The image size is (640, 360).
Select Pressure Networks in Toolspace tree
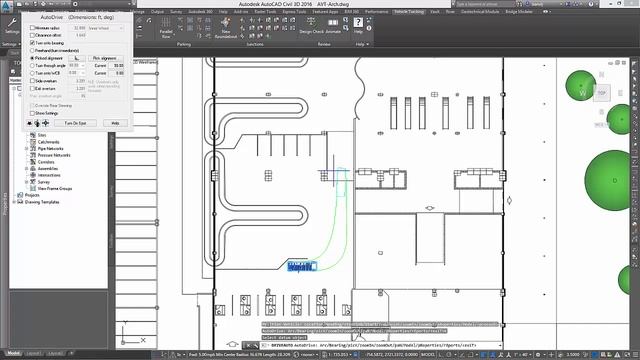coord(54,156)
